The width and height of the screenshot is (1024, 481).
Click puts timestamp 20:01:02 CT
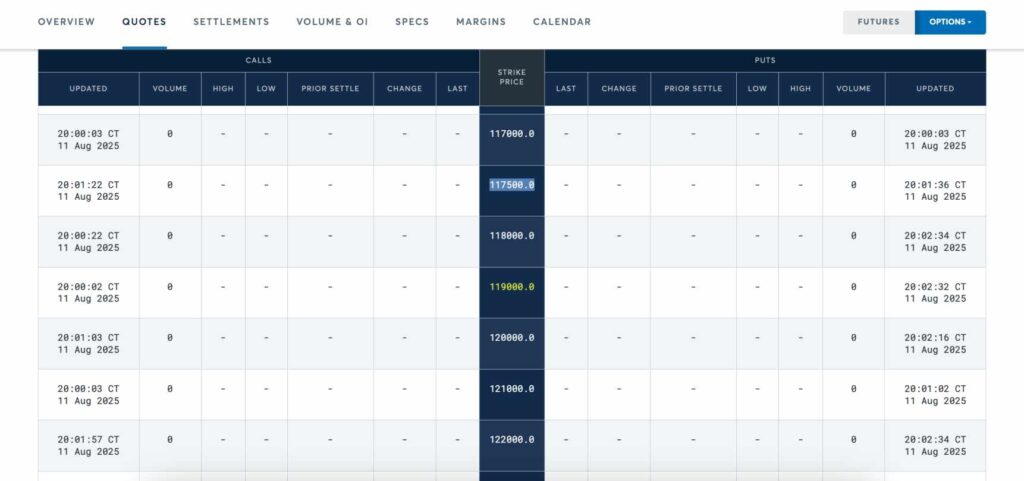click(935, 388)
